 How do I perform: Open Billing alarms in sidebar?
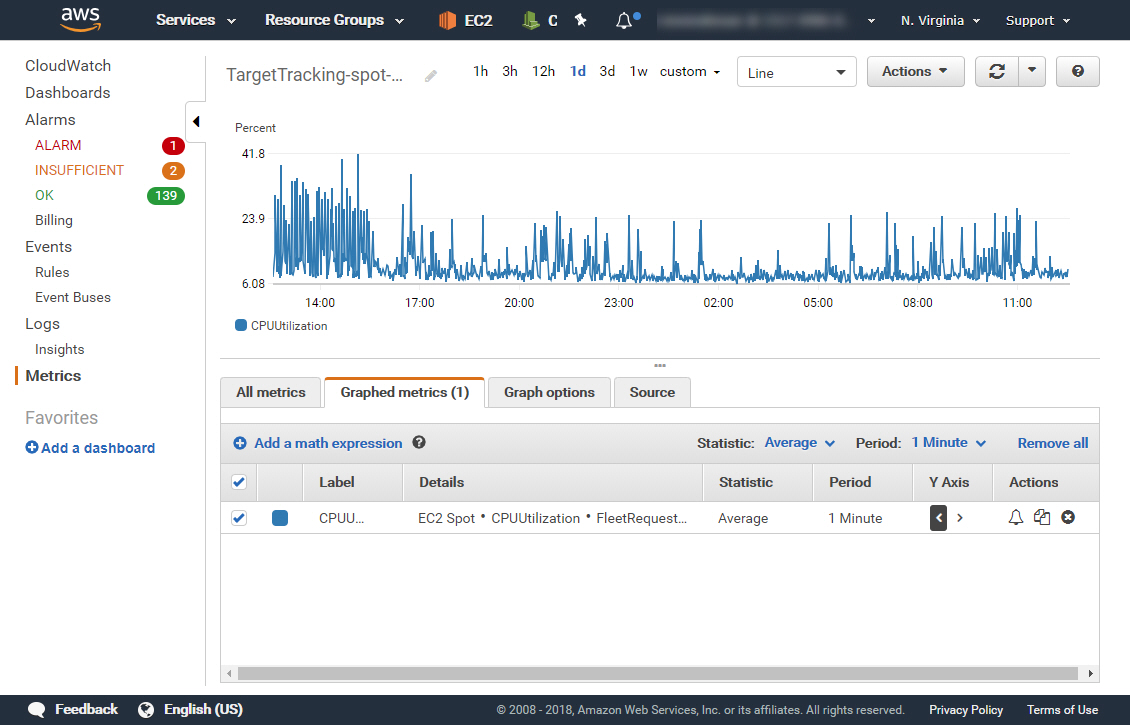(54, 221)
